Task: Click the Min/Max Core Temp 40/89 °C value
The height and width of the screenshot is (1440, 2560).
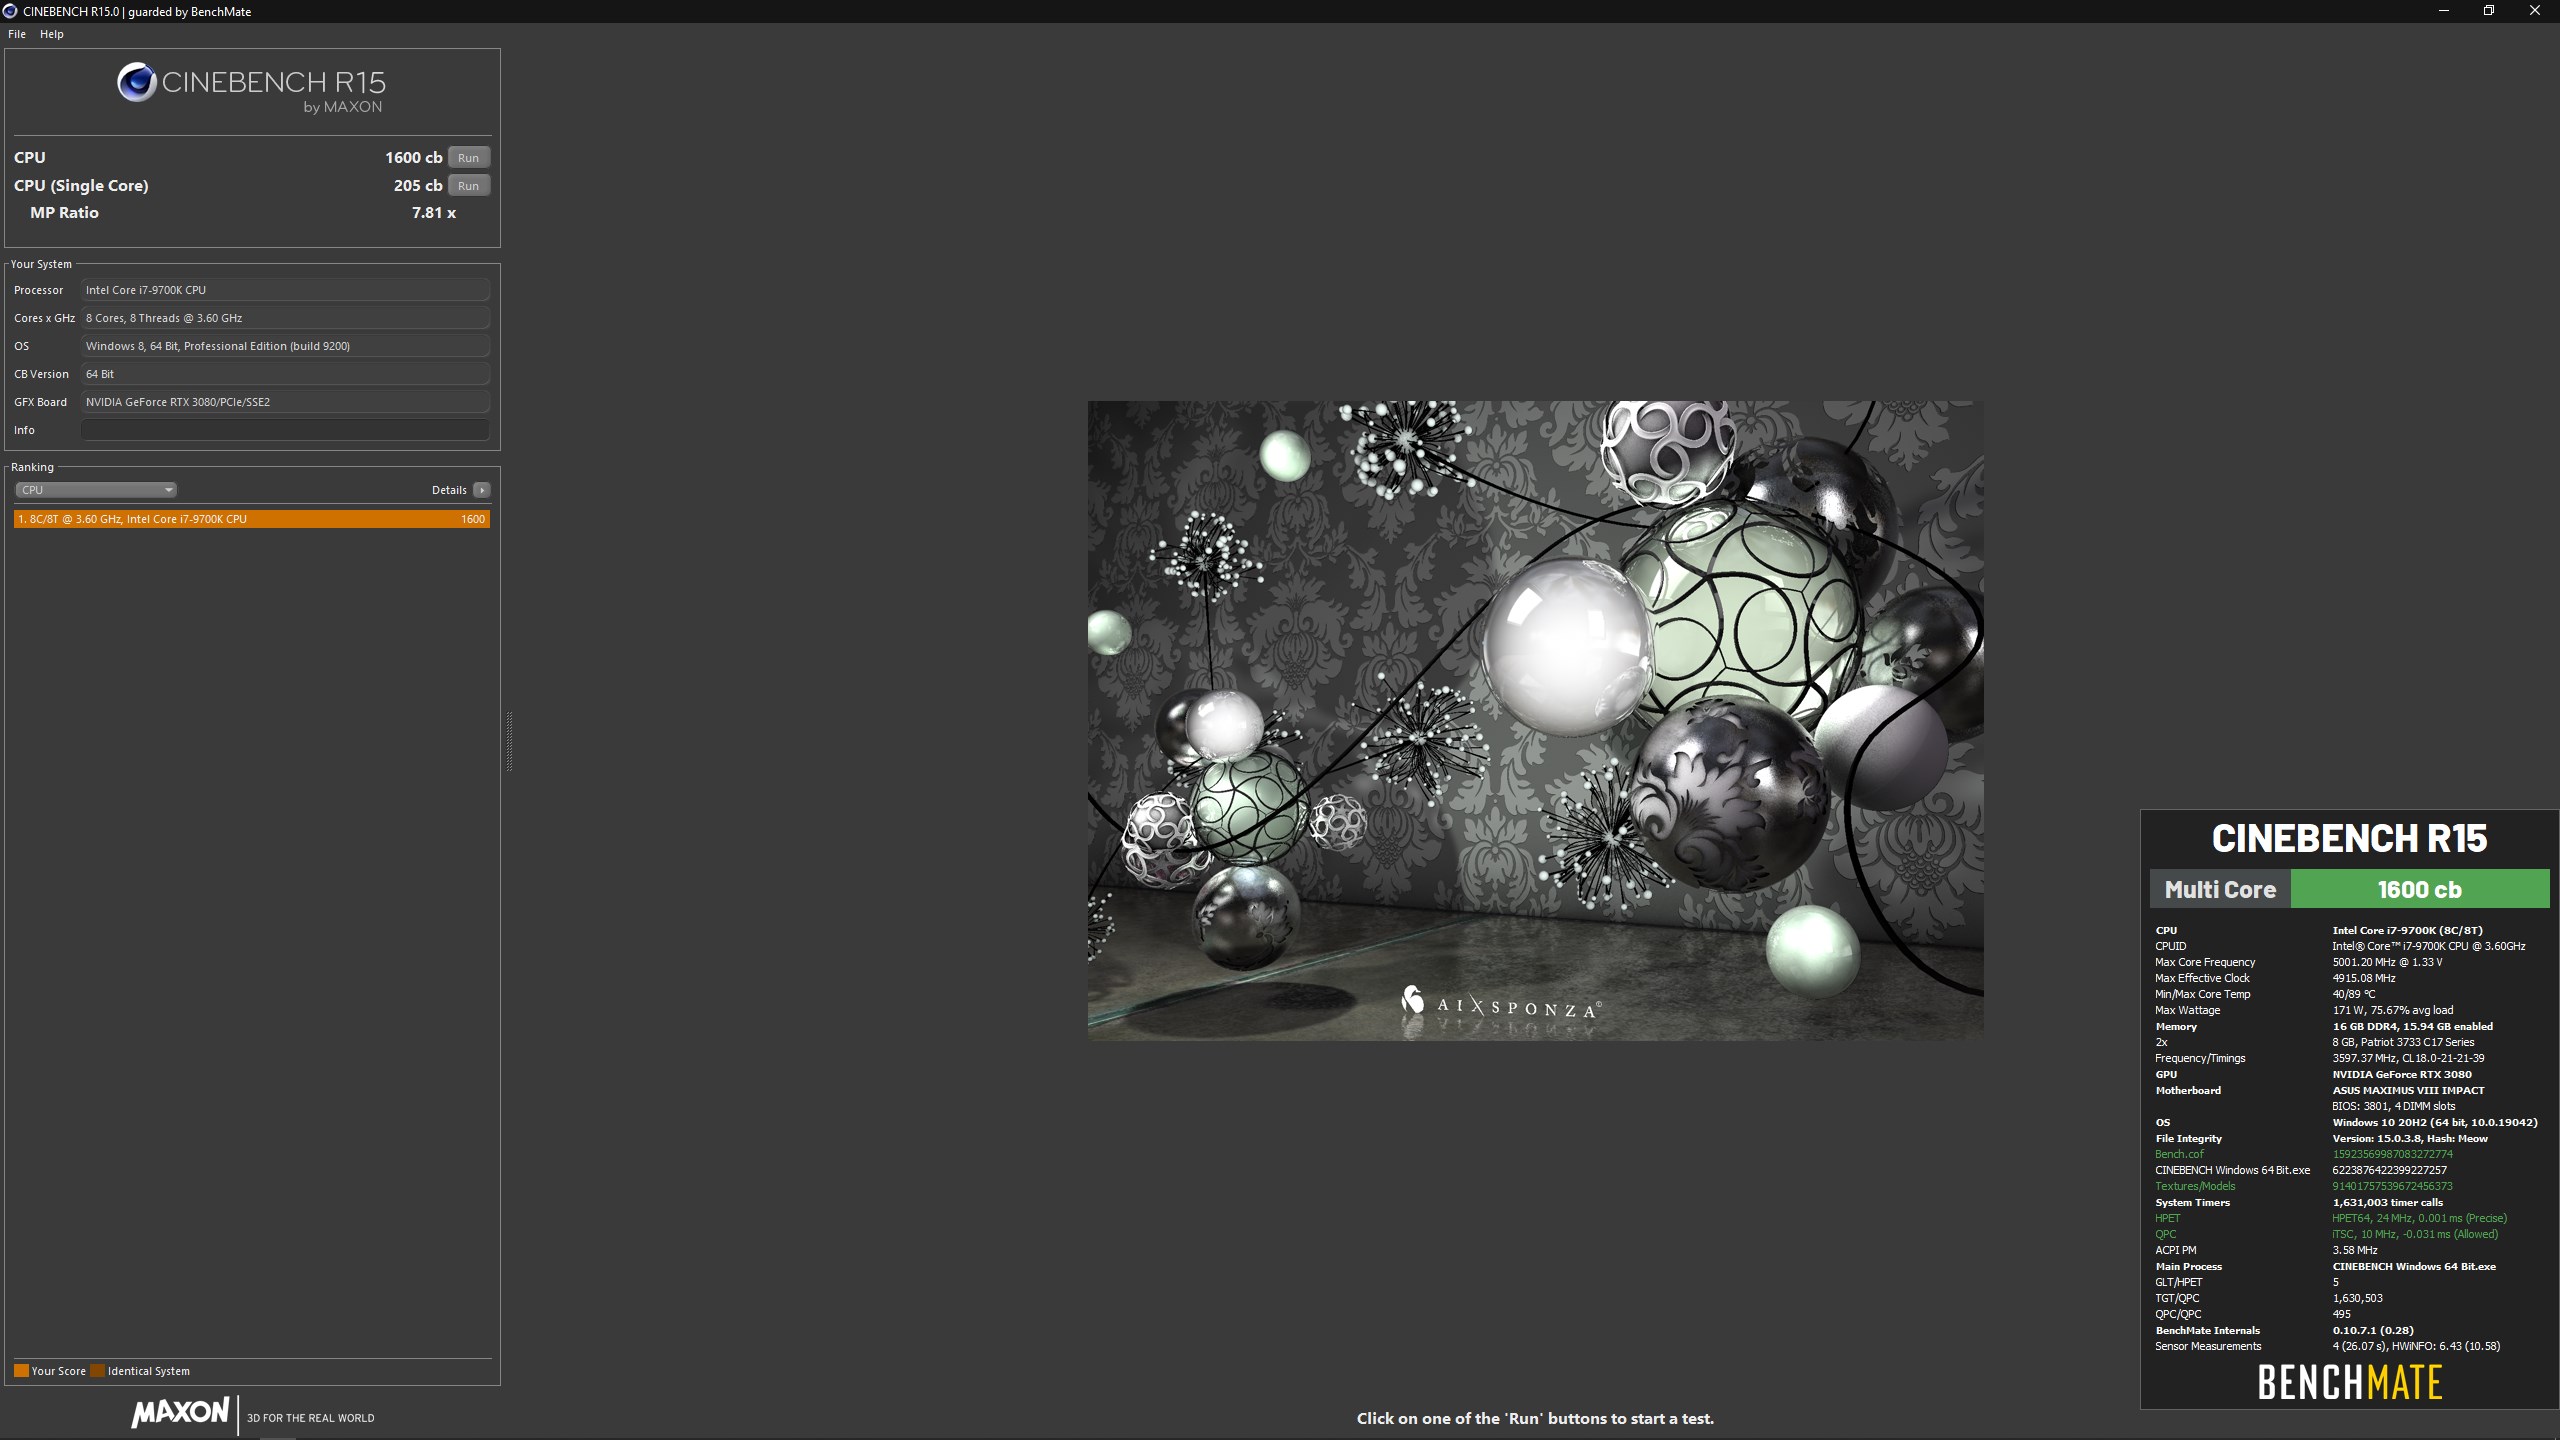Action: [x=2354, y=994]
